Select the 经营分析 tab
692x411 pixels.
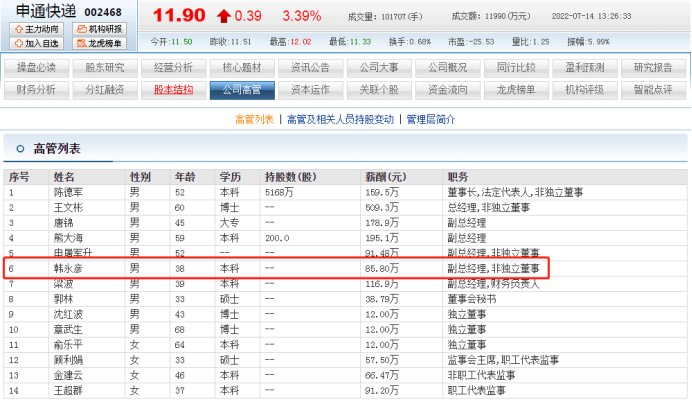click(173, 68)
